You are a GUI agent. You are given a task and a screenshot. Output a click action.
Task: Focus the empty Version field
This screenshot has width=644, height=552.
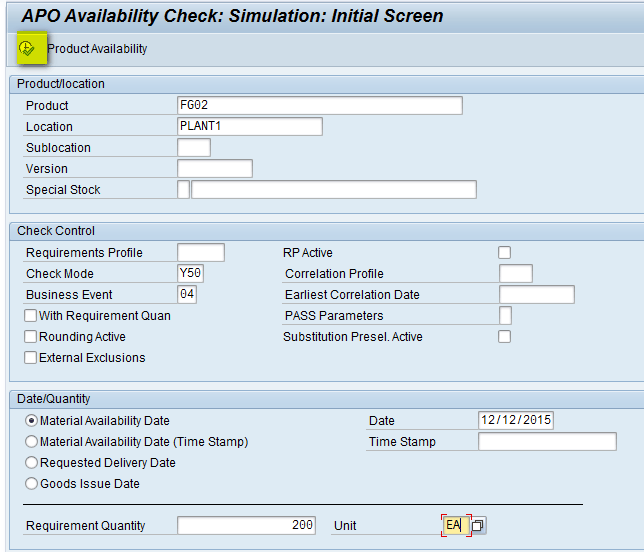coord(215,168)
